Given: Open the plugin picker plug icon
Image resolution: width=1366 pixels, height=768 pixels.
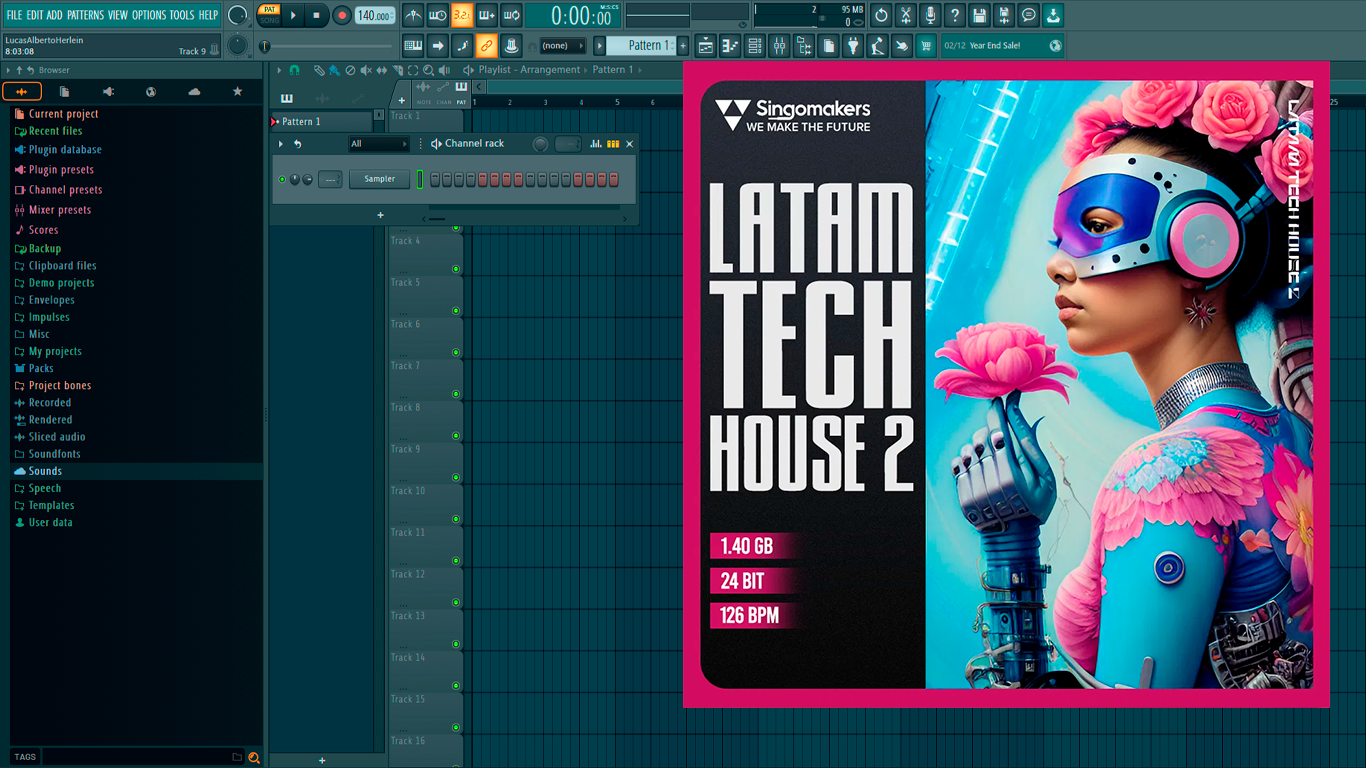Looking at the screenshot, I should (x=853, y=45).
